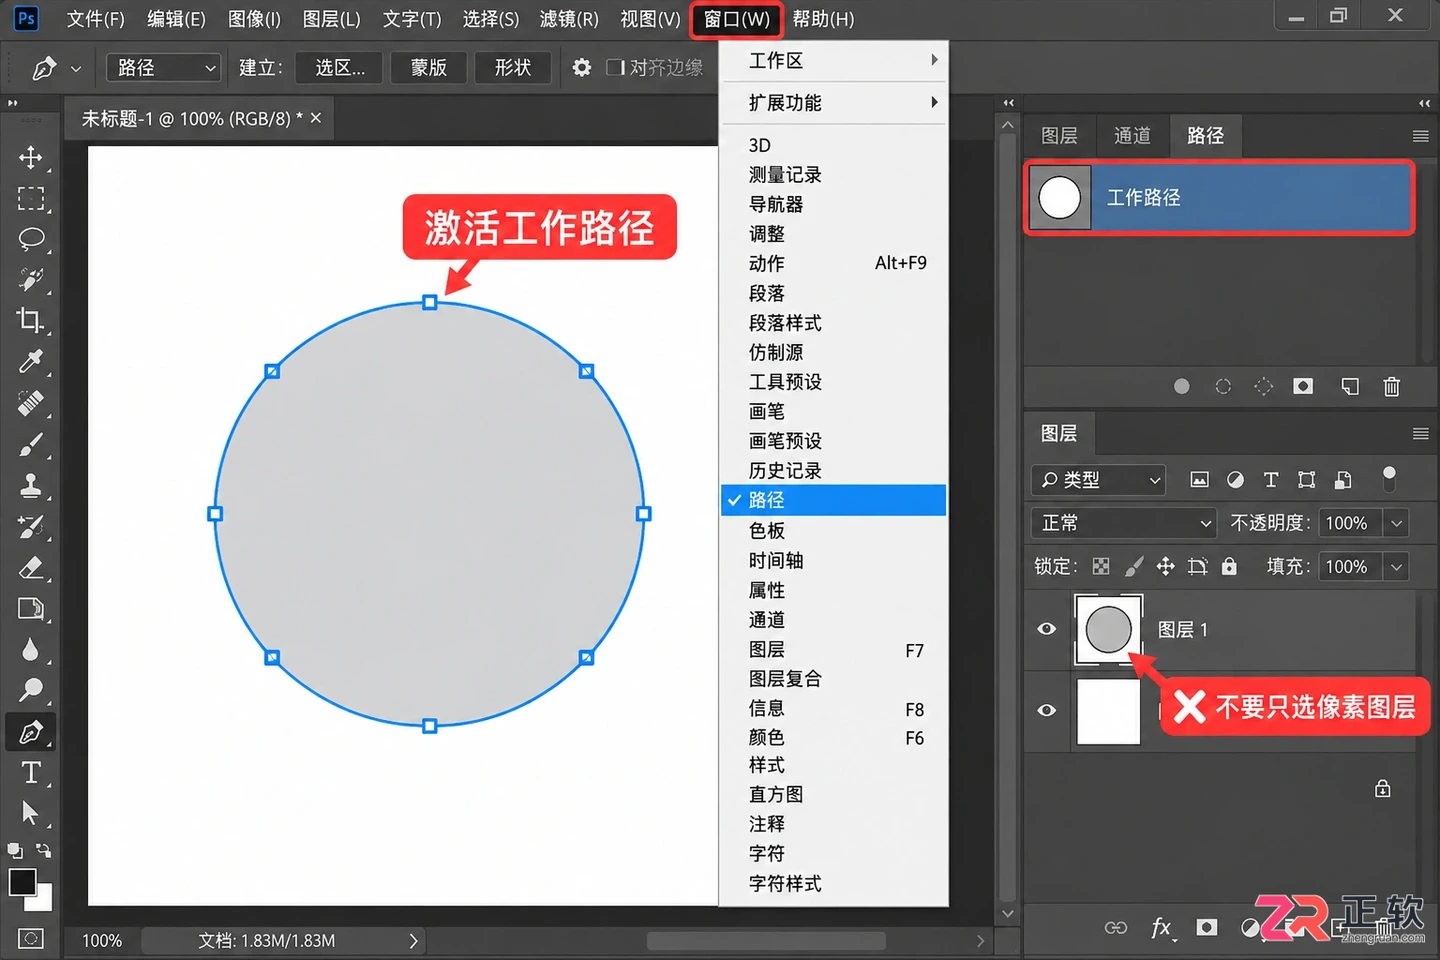
Task: Click the delete path trash icon
Action: (1391, 387)
